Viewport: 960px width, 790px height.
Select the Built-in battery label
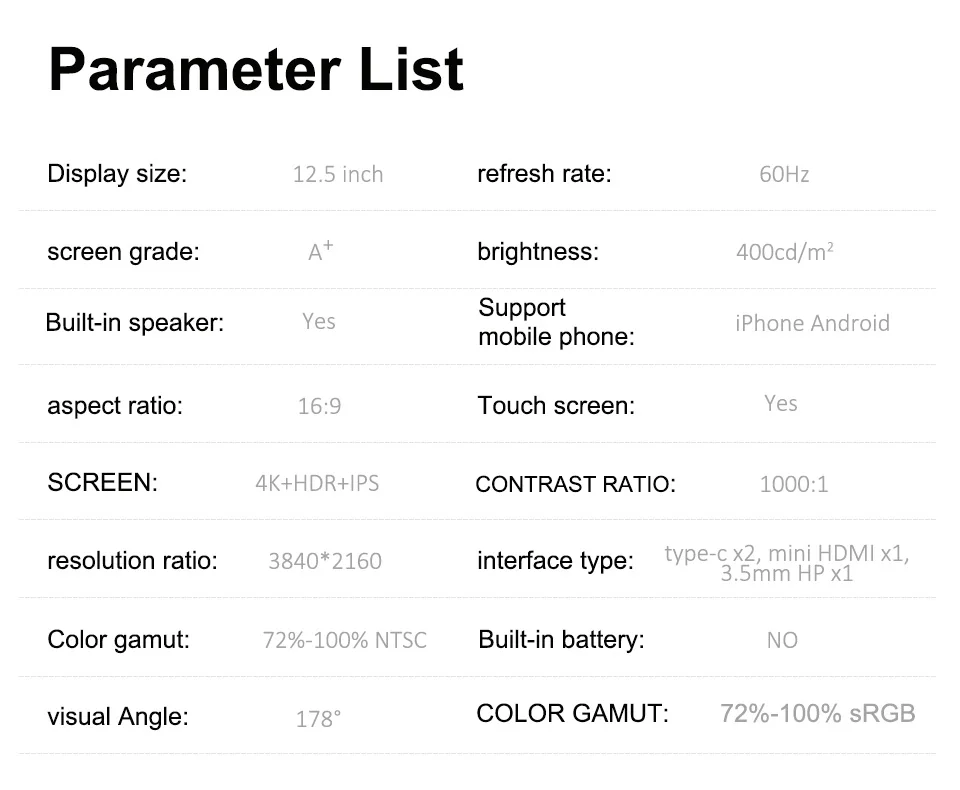[x=561, y=639]
